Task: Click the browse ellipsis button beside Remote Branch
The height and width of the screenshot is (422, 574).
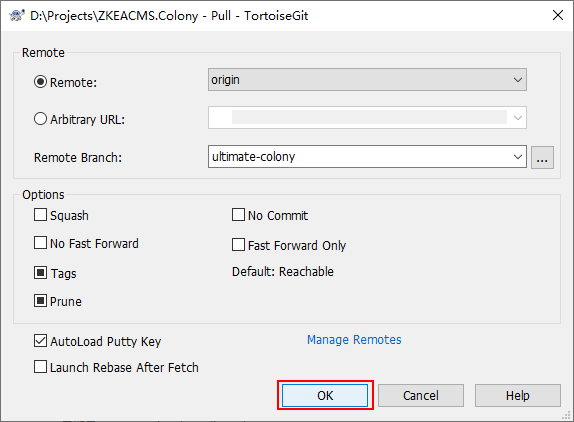Action: pyautogui.click(x=542, y=157)
